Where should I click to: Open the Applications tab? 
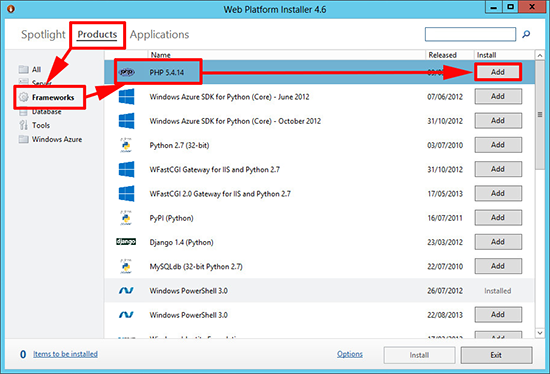tap(159, 34)
